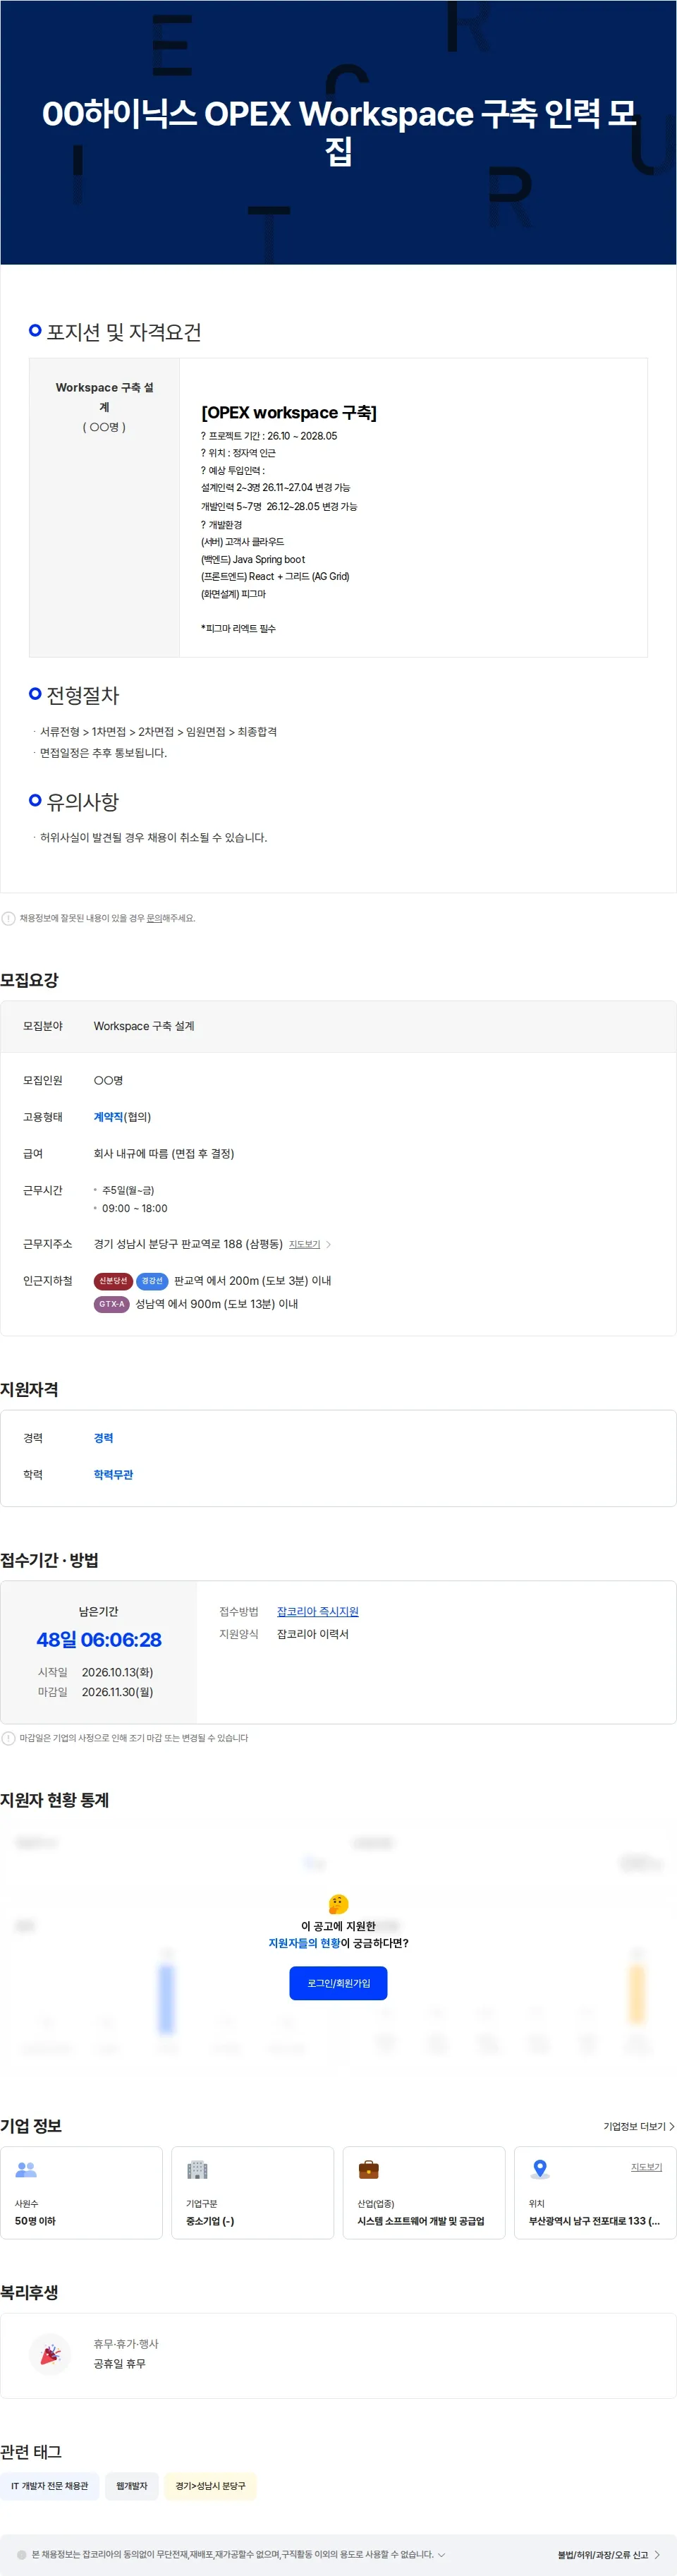Click the [OPEX workspace 구축] heading
The width and height of the screenshot is (677, 2576).
click(289, 412)
